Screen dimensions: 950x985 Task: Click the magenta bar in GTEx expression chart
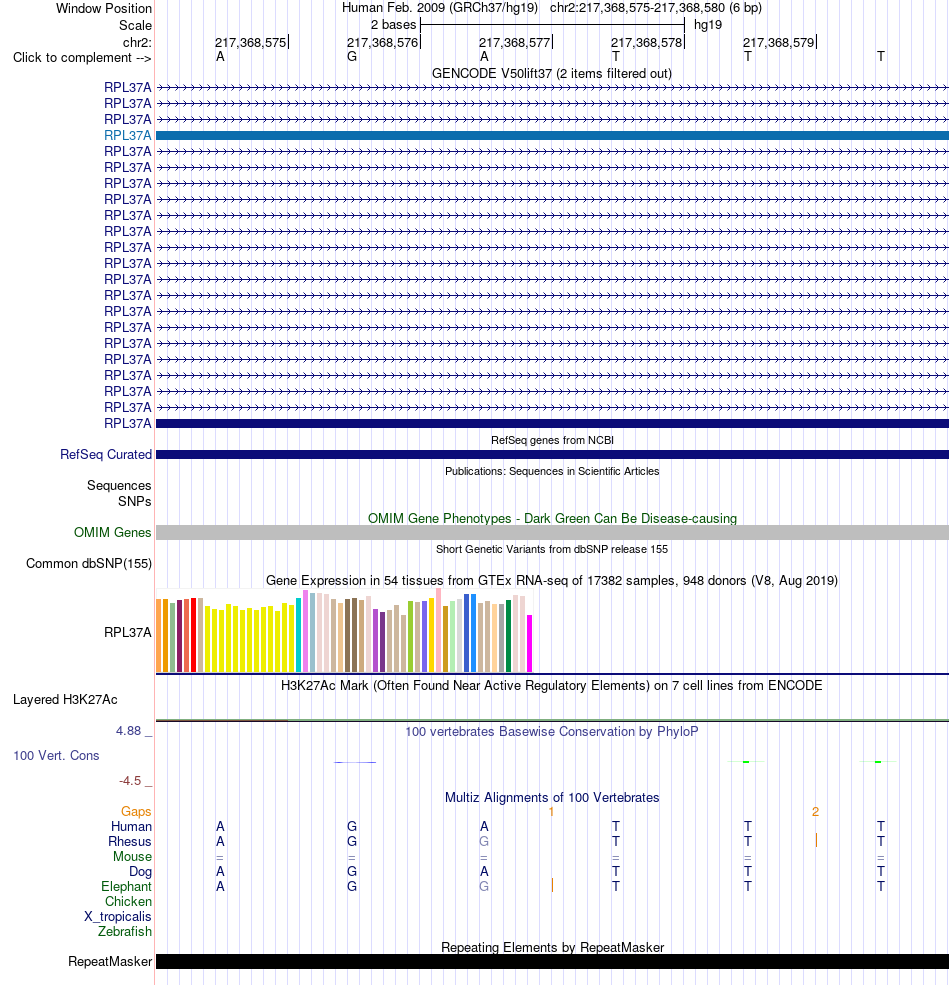(530, 643)
